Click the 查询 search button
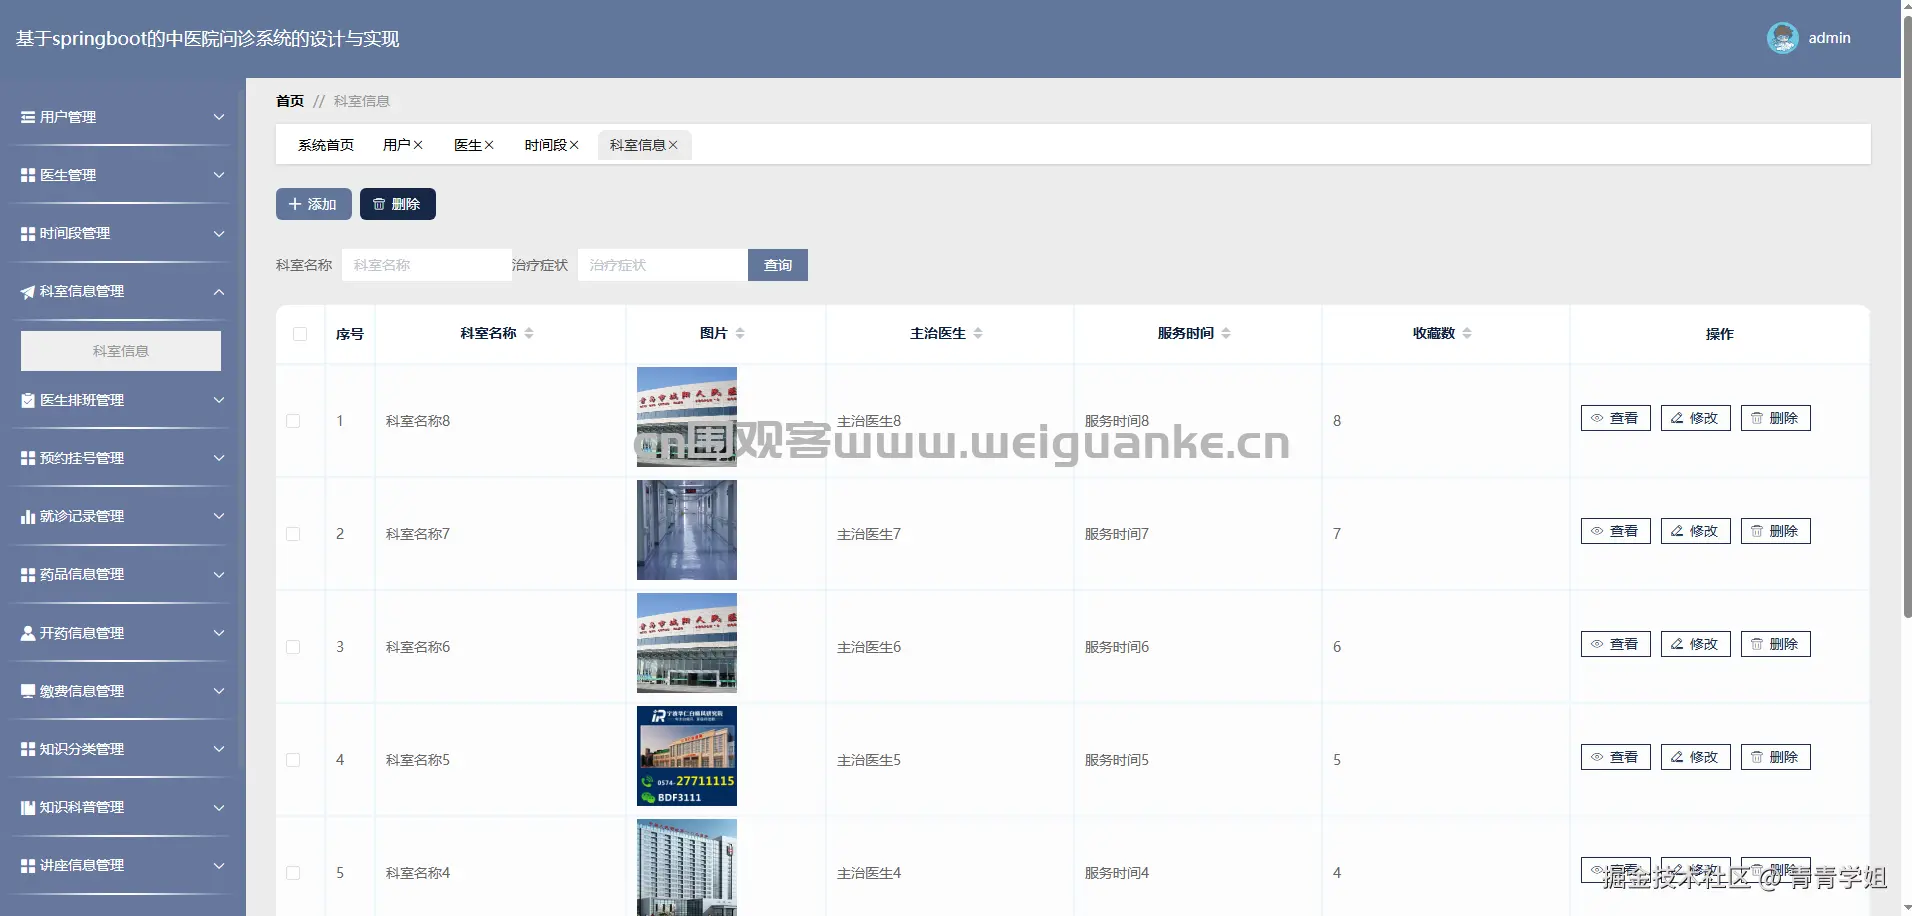1912x916 pixels. click(x=778, y=264)
